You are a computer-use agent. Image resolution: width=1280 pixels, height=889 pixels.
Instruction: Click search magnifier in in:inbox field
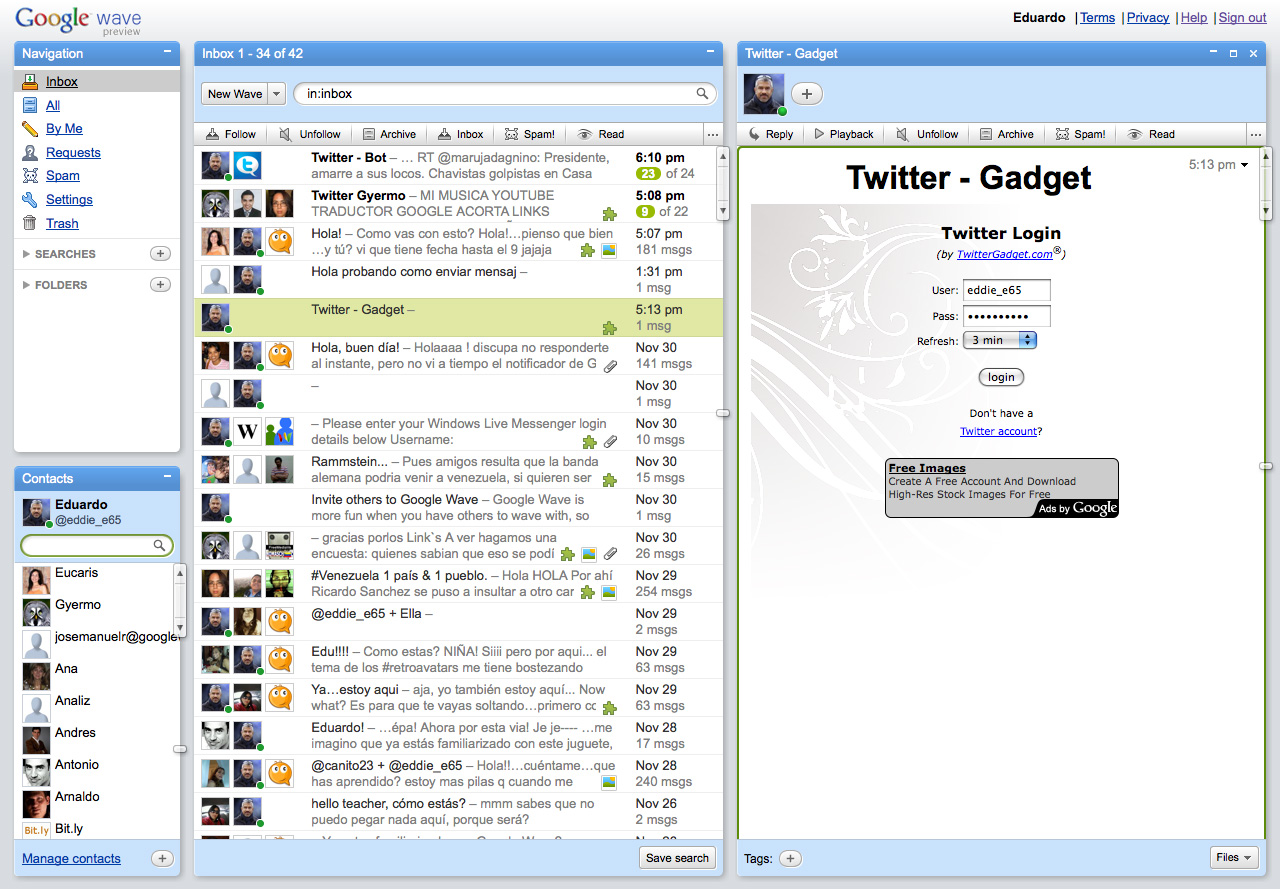tap(703, 94)
